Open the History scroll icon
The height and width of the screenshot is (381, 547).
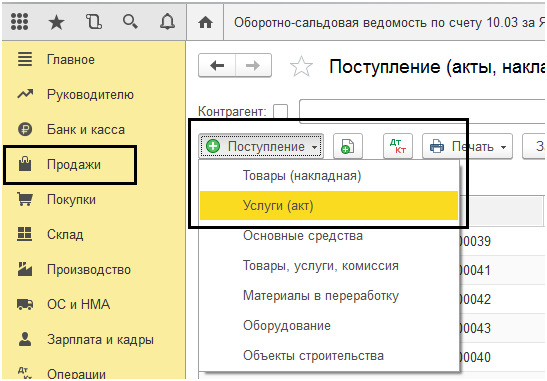click(94, 22)
